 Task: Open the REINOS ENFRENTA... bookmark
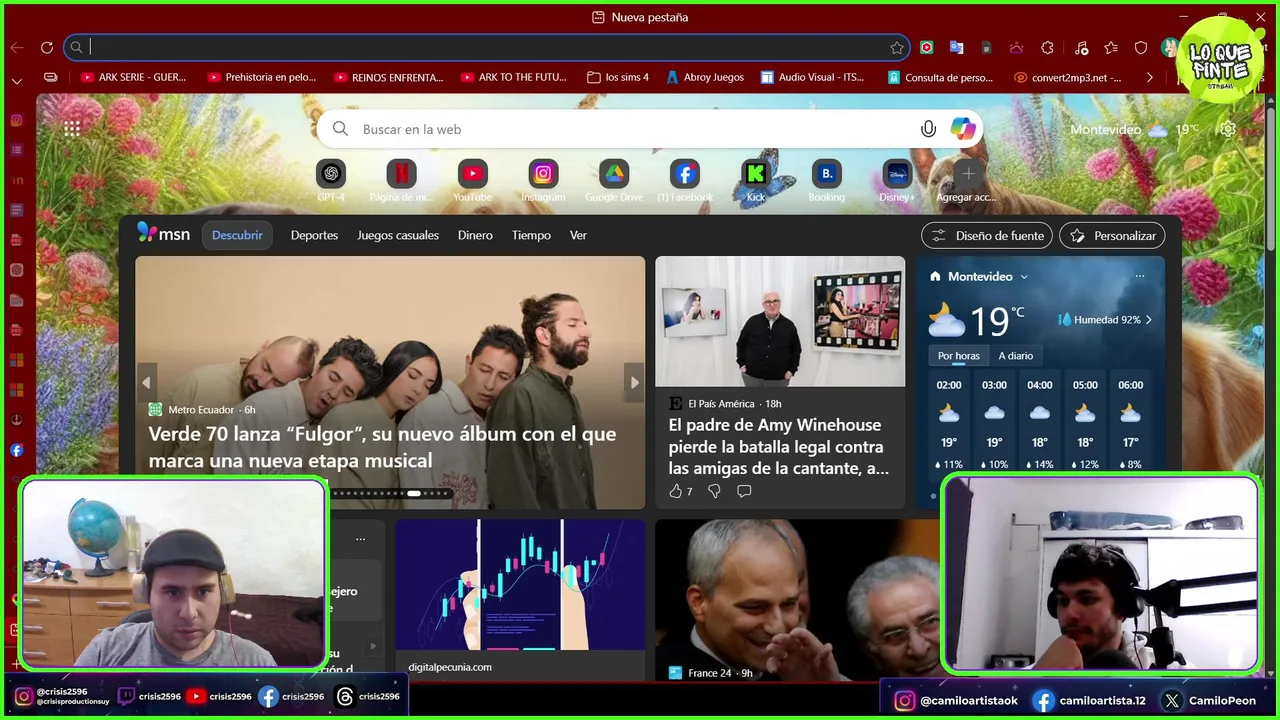coord(389,77)
